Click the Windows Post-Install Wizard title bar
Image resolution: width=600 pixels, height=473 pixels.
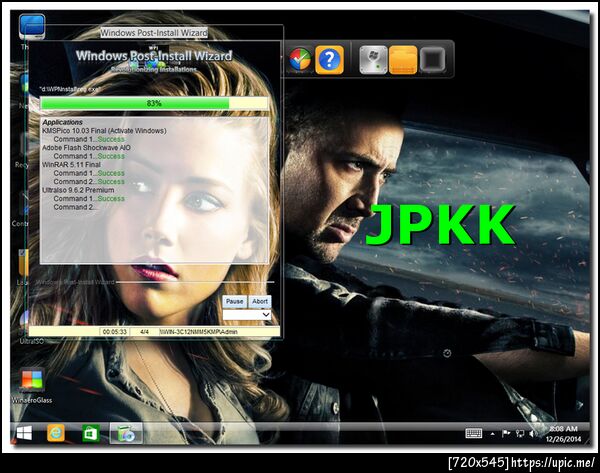(x=154, y=33)
